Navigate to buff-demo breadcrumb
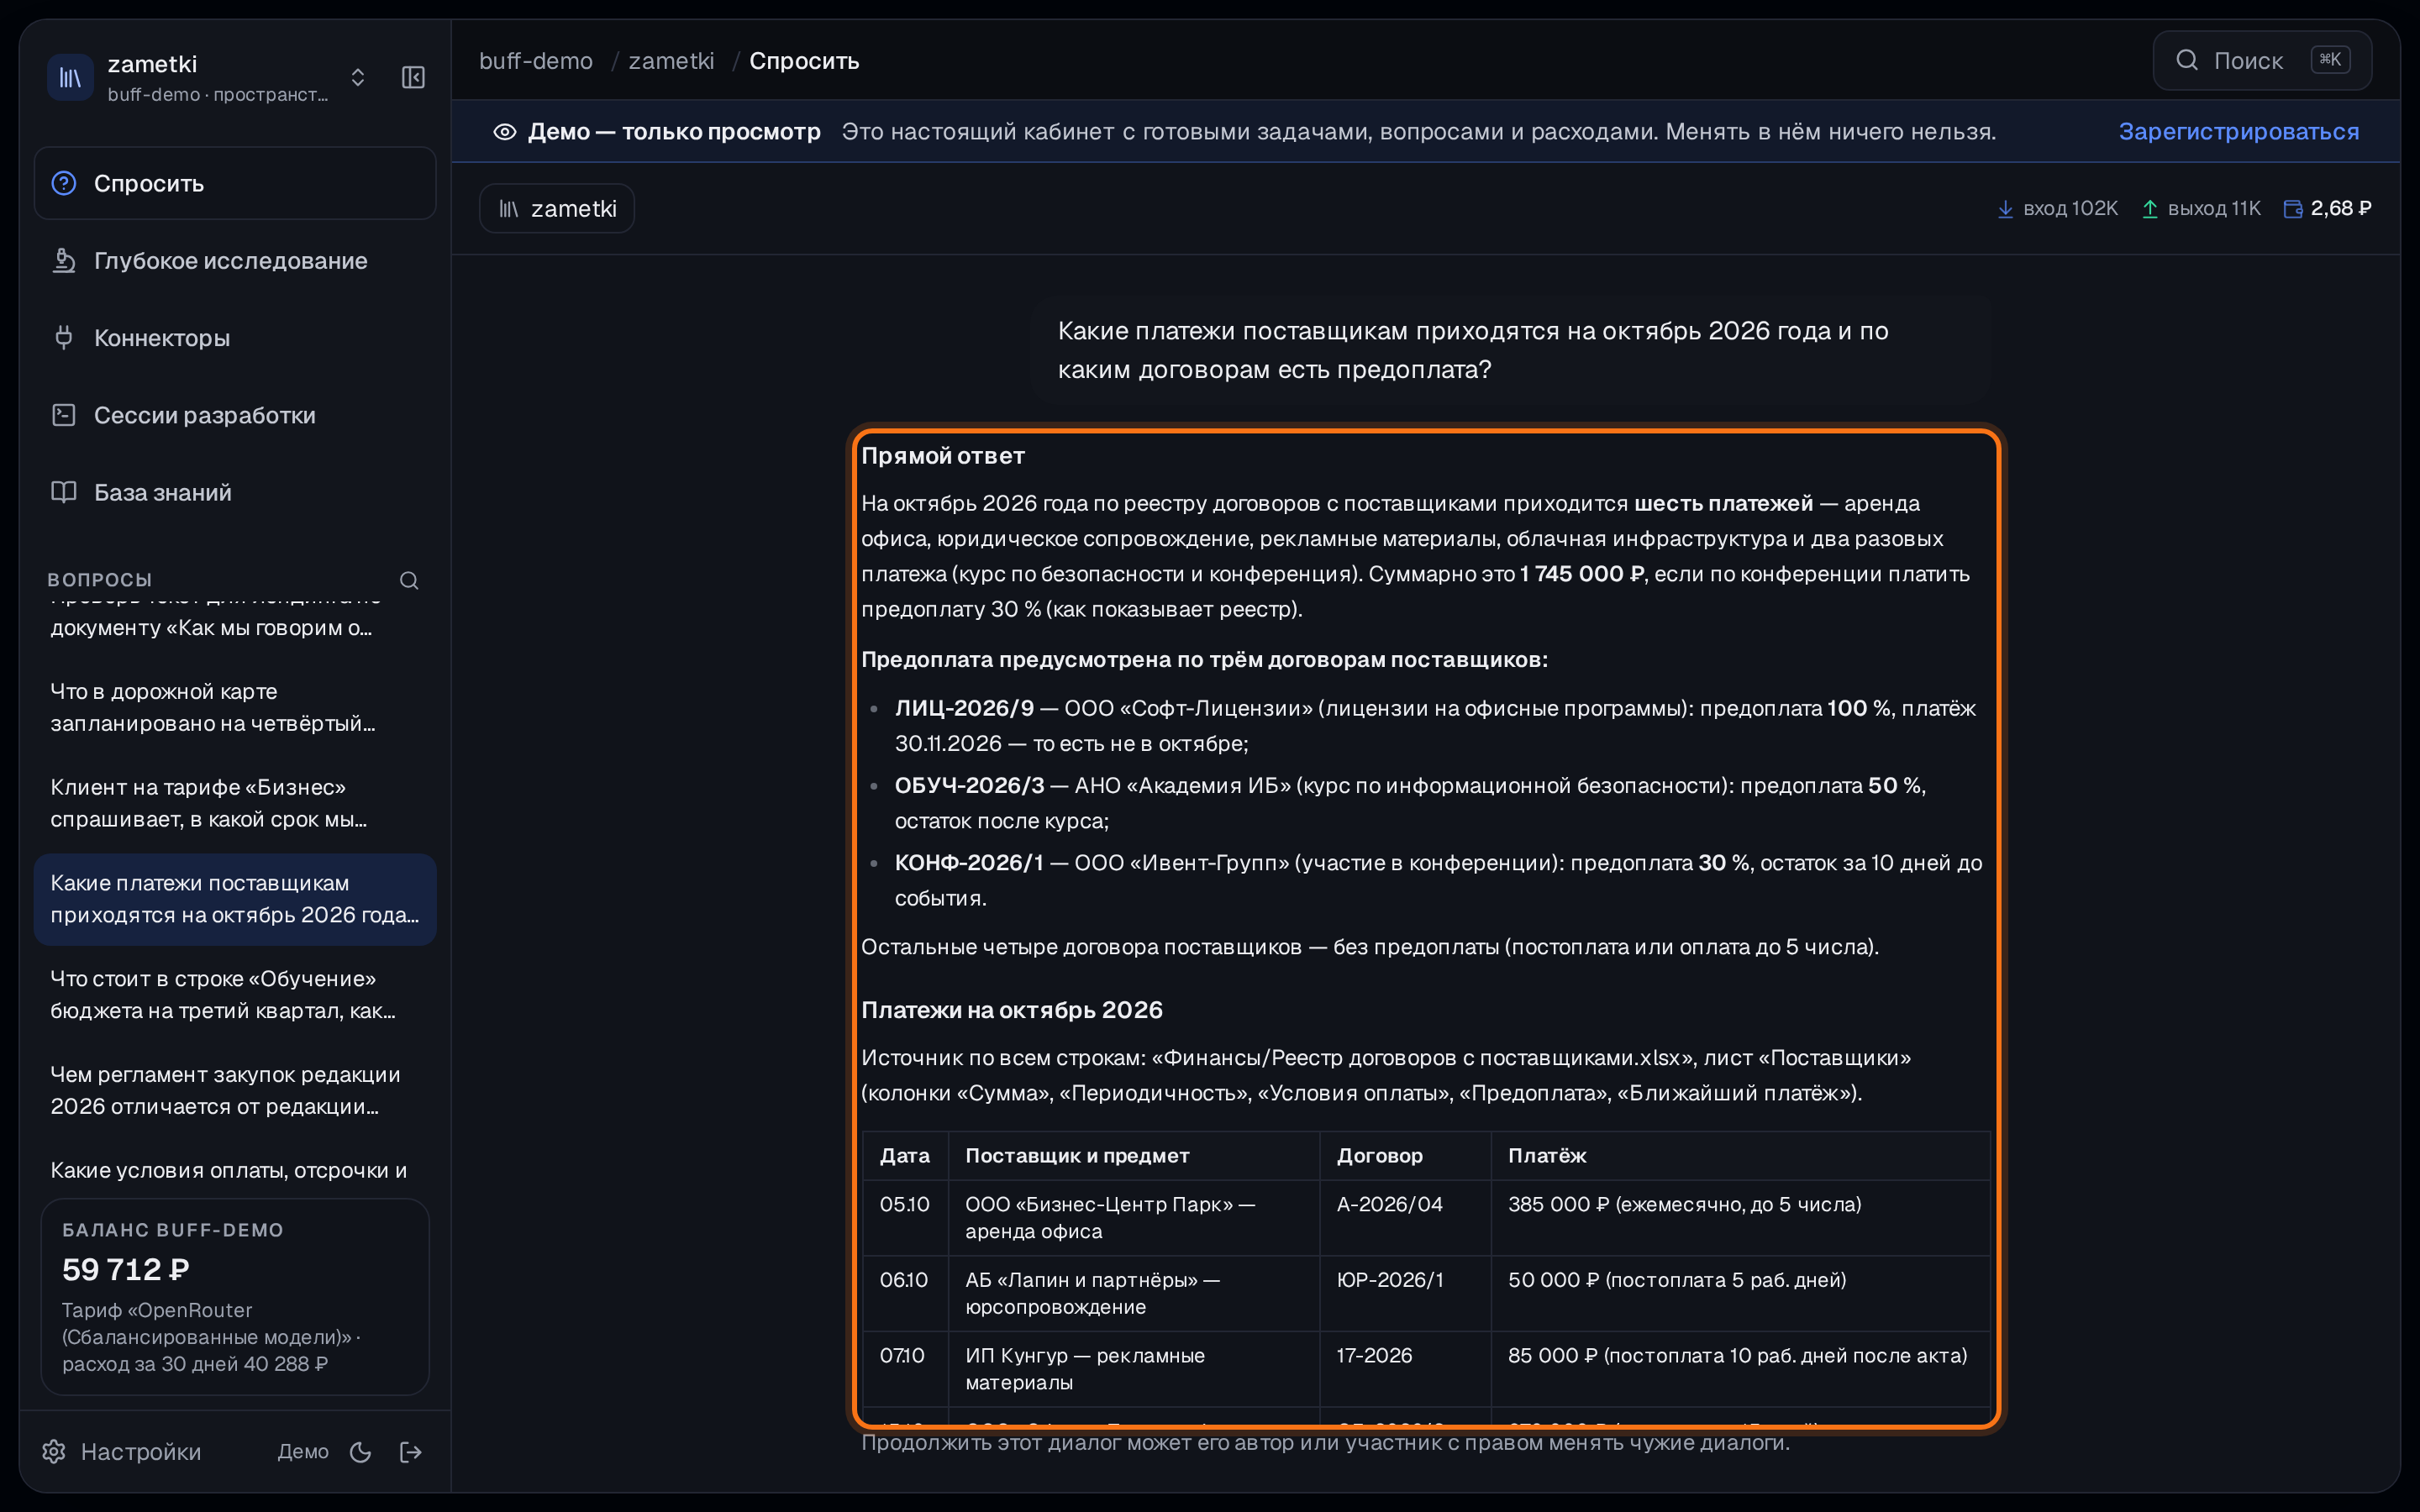The height and width of the screenshot is (1512, 2420). pos(536,61)
